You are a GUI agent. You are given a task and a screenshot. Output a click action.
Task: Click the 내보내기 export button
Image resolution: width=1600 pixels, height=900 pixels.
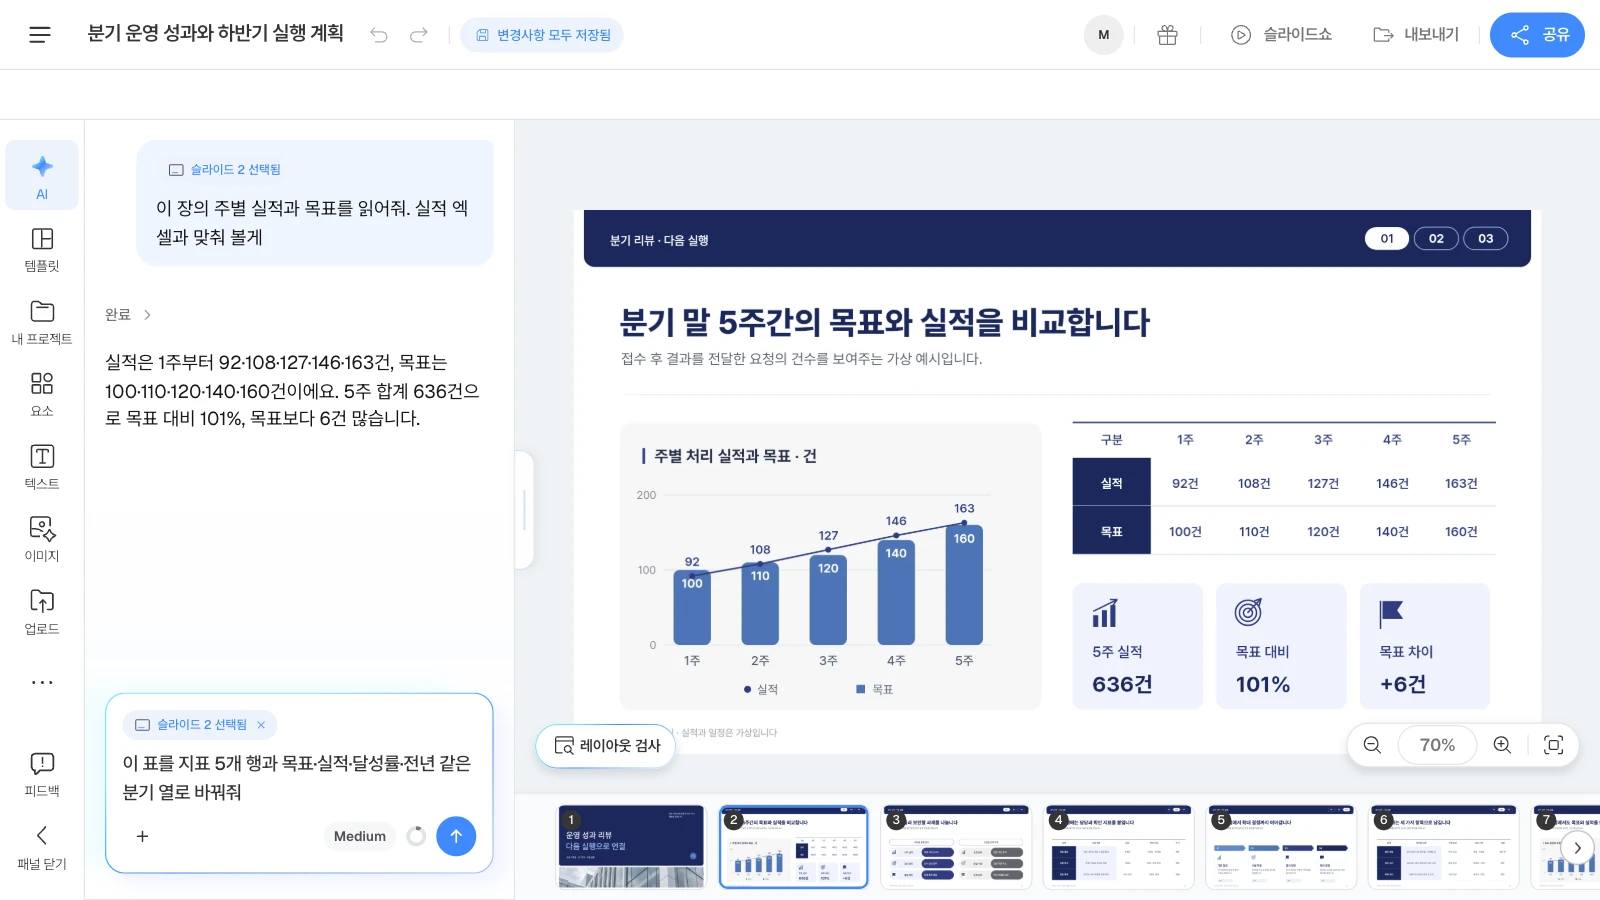[x=1416, y=35]
